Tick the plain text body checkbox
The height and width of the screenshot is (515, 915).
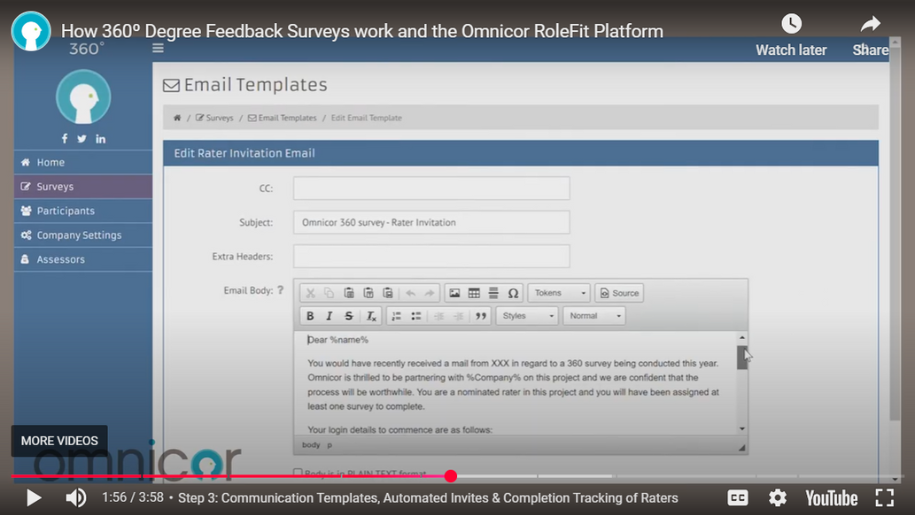pyautogui.click(x=298, y=473)
